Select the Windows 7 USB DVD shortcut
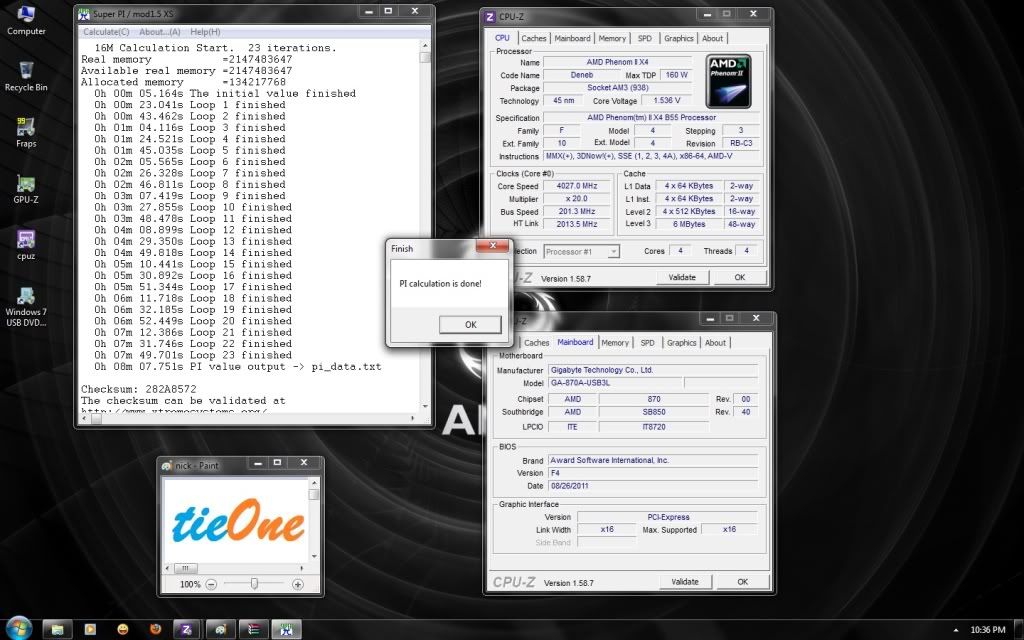This screenshot has height=640, width=1024. point(26,307)
